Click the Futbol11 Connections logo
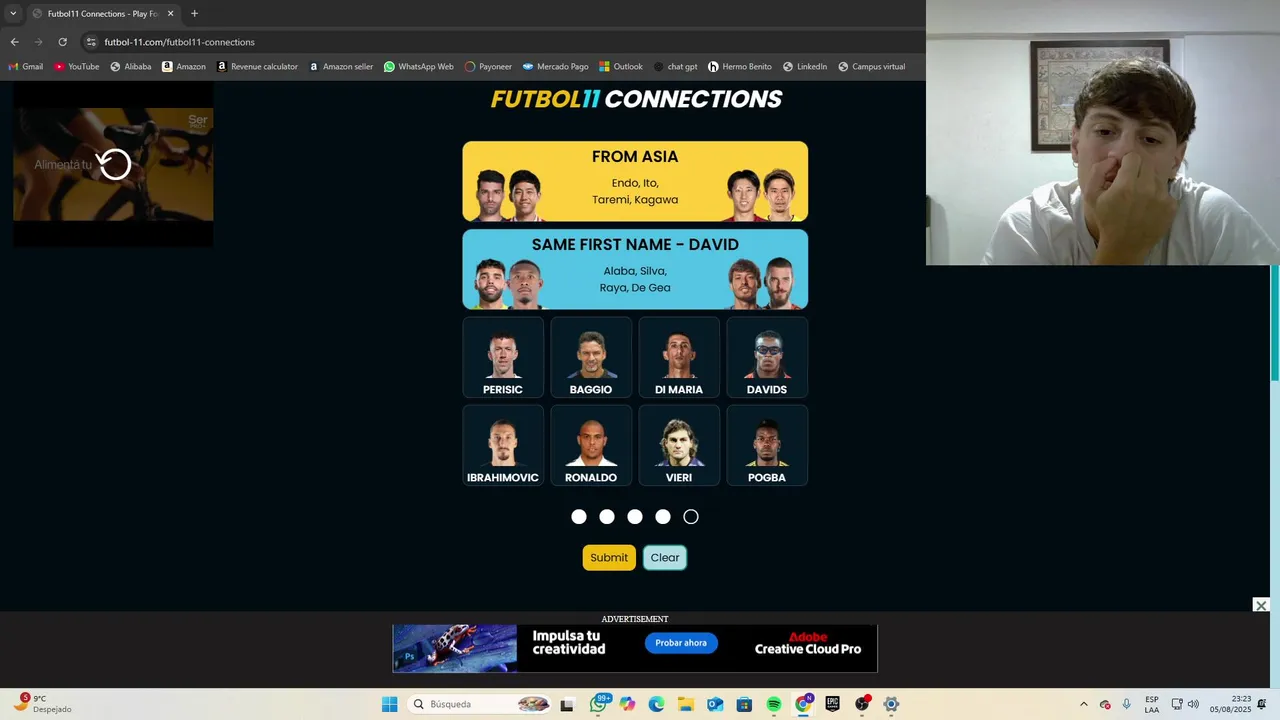The height and width of the screenshot is (720, 1280). point(636,99)
